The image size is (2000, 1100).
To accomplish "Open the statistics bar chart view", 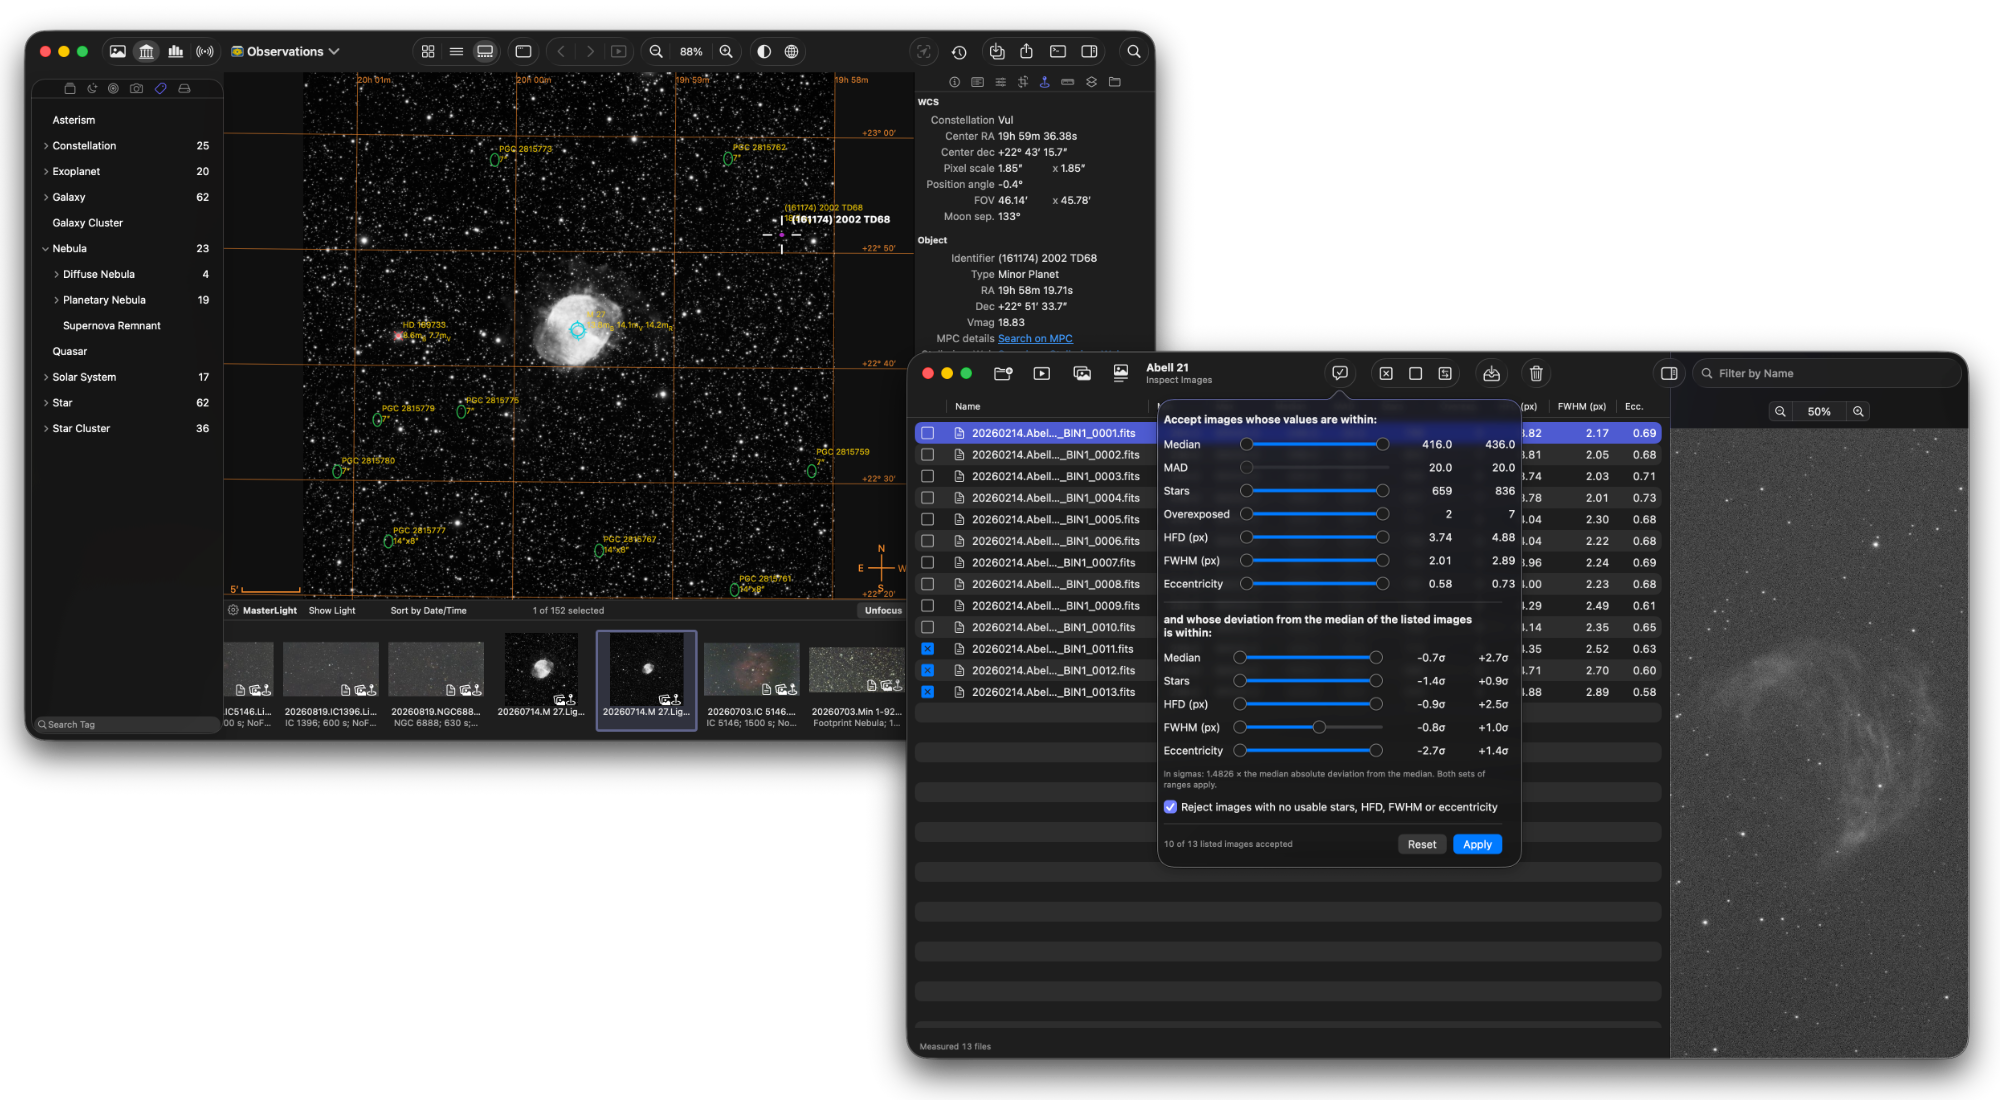I will 176,51.
